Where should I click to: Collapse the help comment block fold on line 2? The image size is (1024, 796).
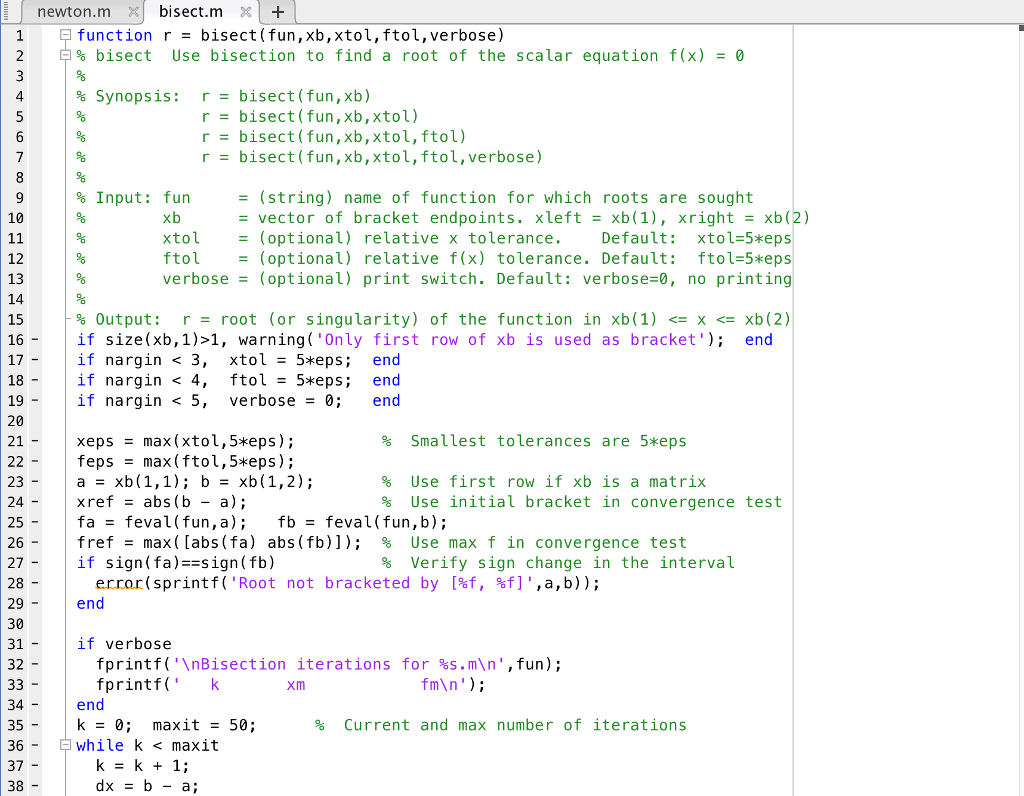pos(63,55)
